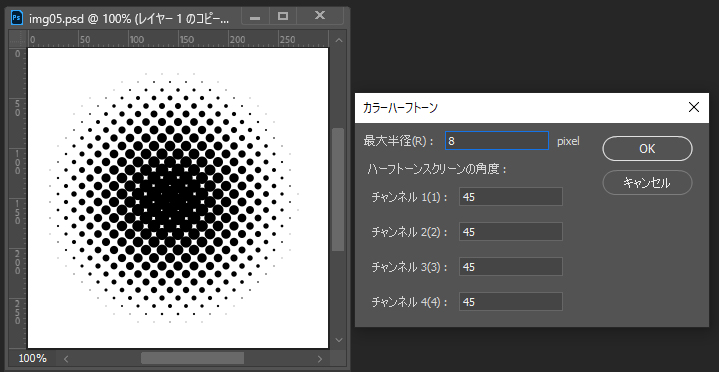The width and height of the screenshot is (719, 372).
Task: Minimize the img05.psd document window
Action: coord(255,17)
